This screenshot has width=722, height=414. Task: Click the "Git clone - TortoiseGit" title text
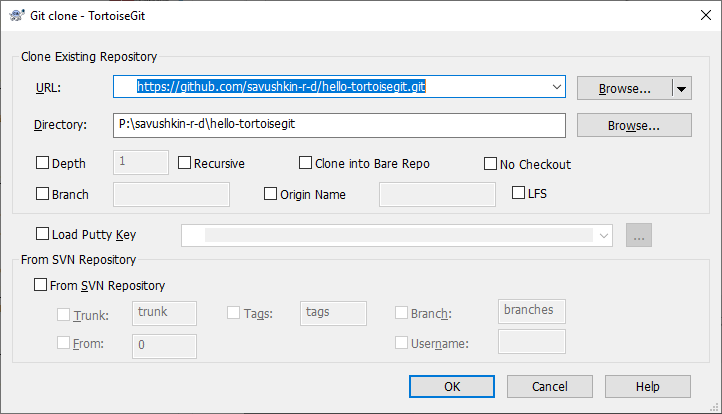(87, 16)
